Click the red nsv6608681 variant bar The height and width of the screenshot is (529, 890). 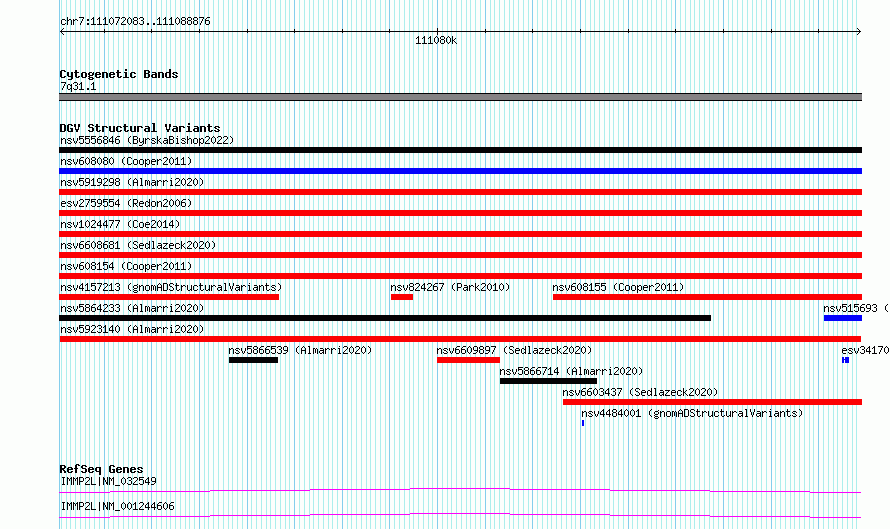pos(460,255)
